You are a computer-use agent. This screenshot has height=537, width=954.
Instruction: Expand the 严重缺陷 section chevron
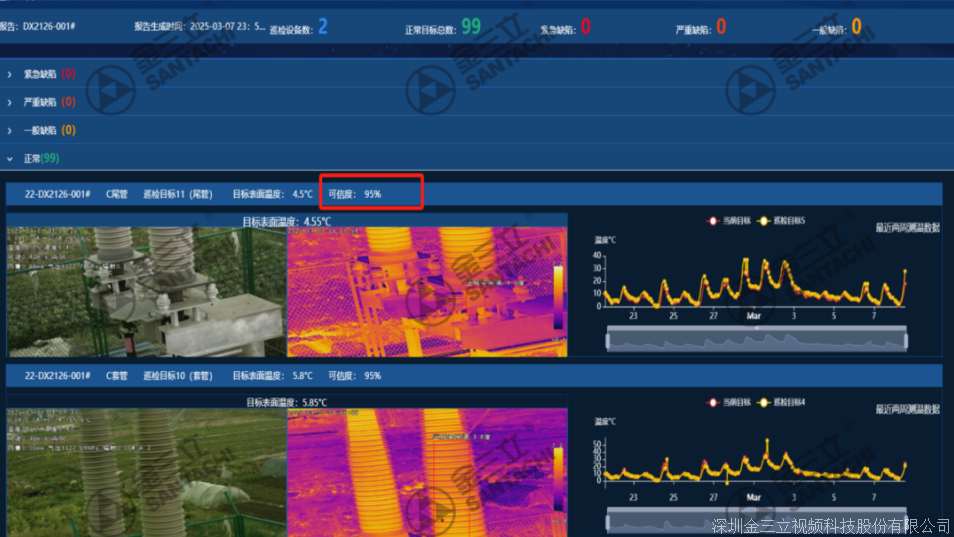10,102
